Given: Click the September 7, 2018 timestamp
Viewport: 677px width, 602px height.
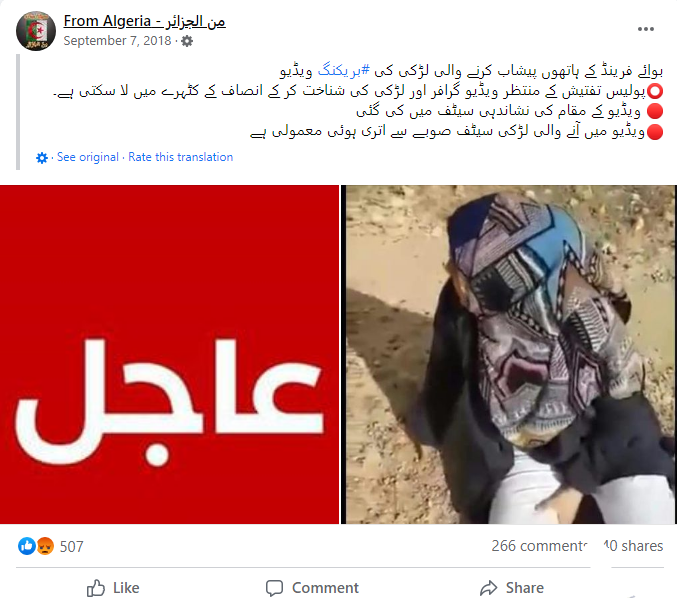Looking at the screenshot, I should [117, 41].
